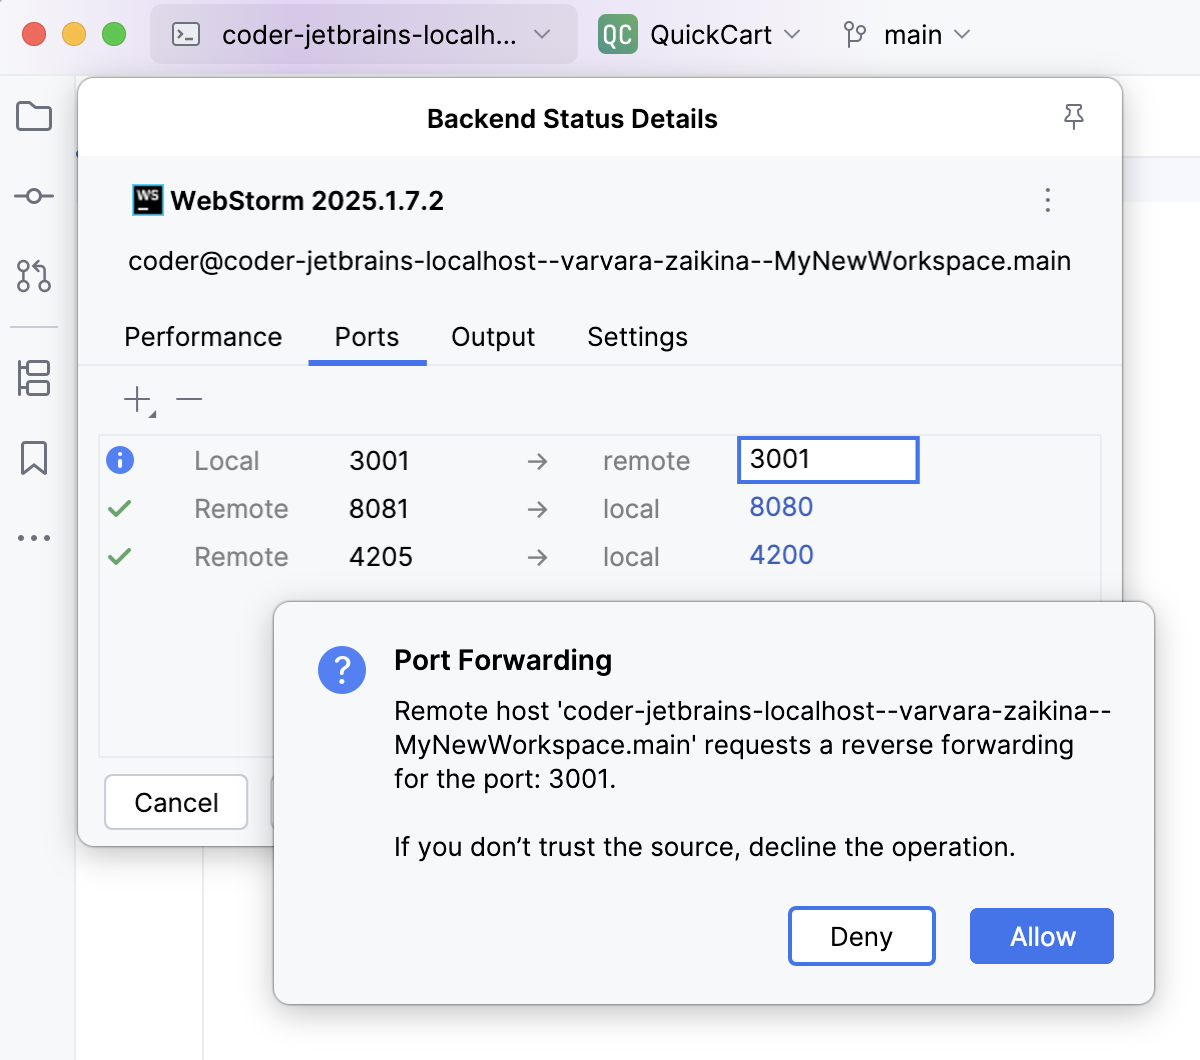Add a new port forwarding rule

point(138,401)
